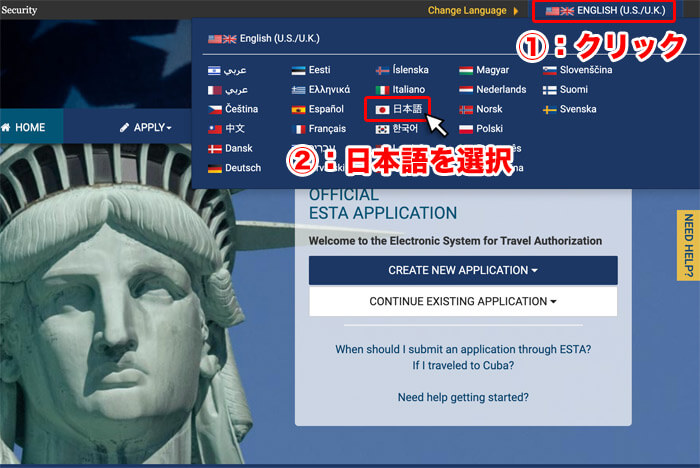This screenshot has width=700, height=468.
Task: Click the Korean flag icon beside 한국어
Action: tap(382, 129)
